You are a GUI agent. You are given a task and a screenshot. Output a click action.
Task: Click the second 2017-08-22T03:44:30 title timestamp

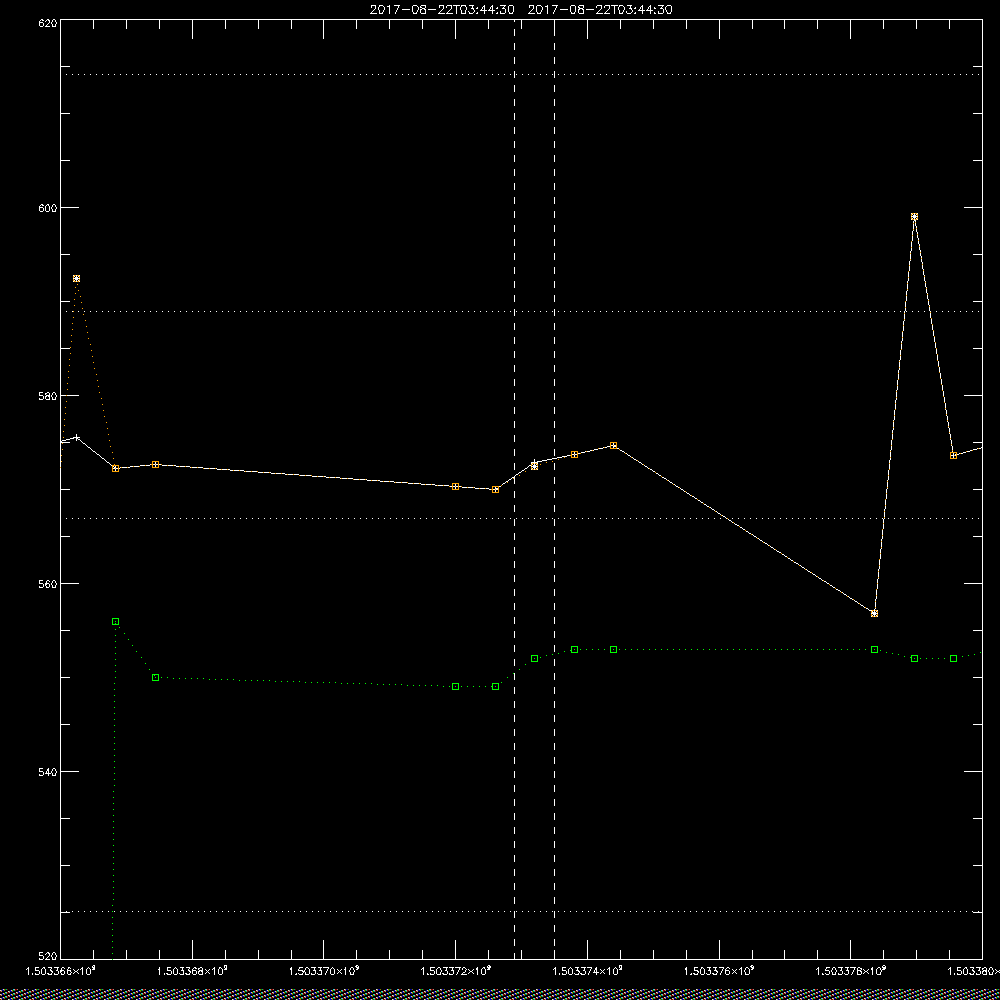click(x=600, y=10)
